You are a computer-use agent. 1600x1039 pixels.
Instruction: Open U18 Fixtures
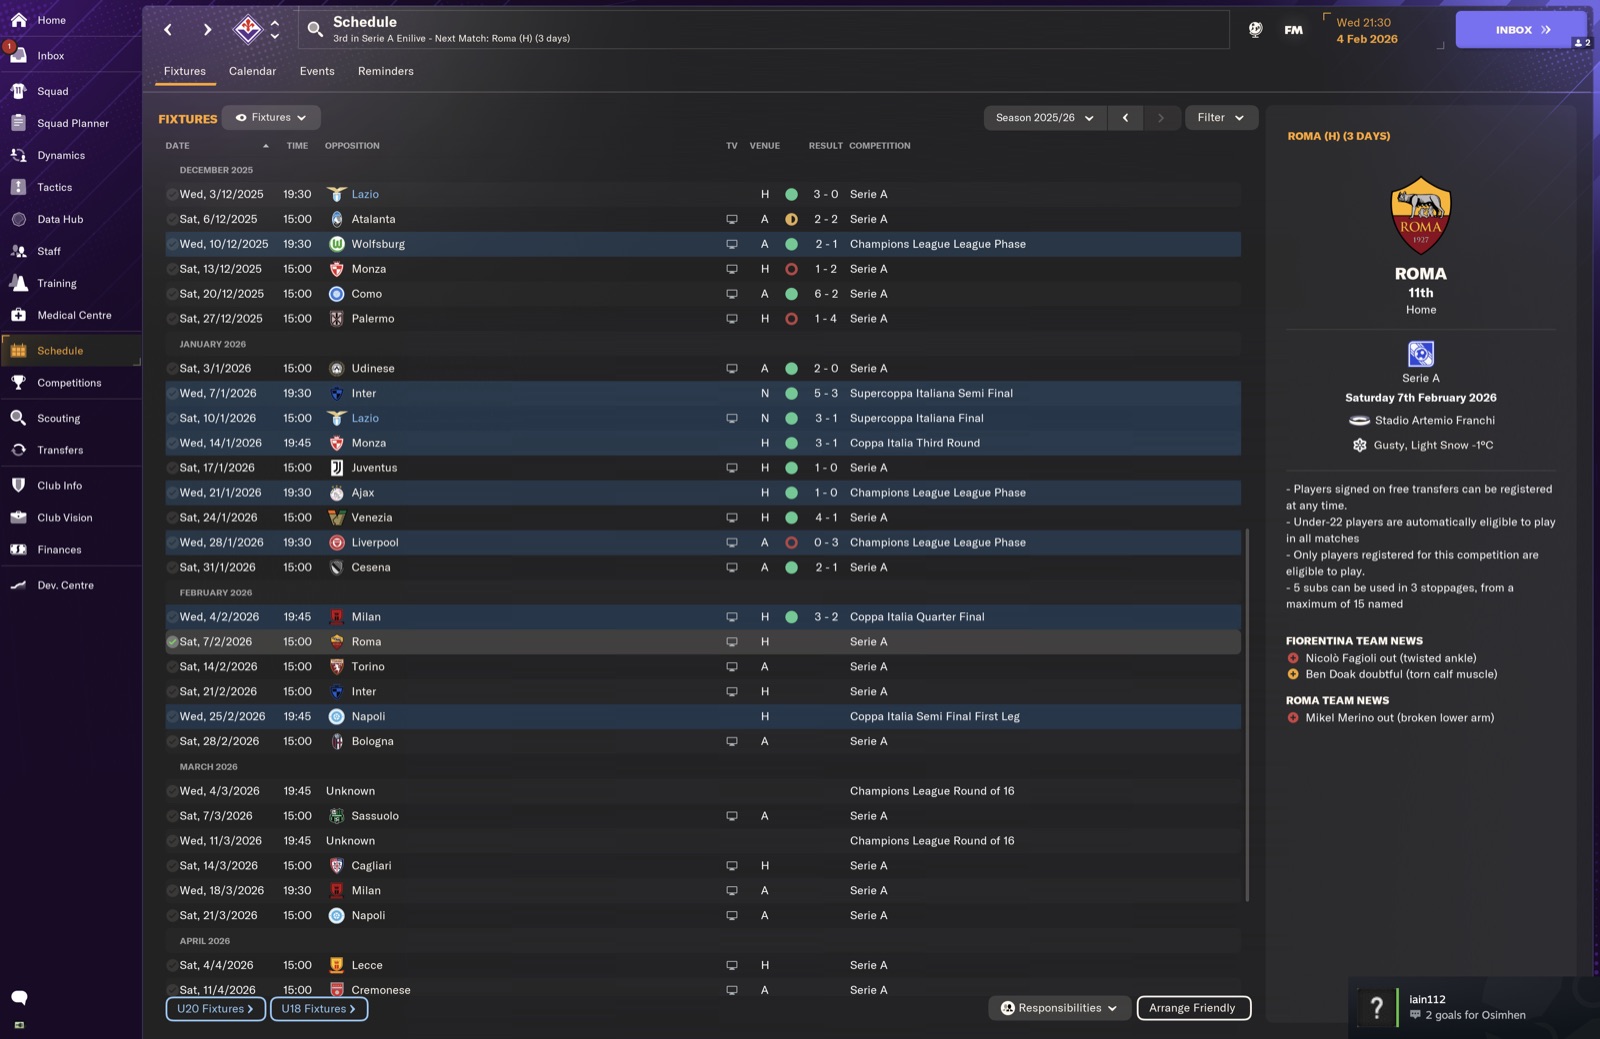tap(319, 1009)
